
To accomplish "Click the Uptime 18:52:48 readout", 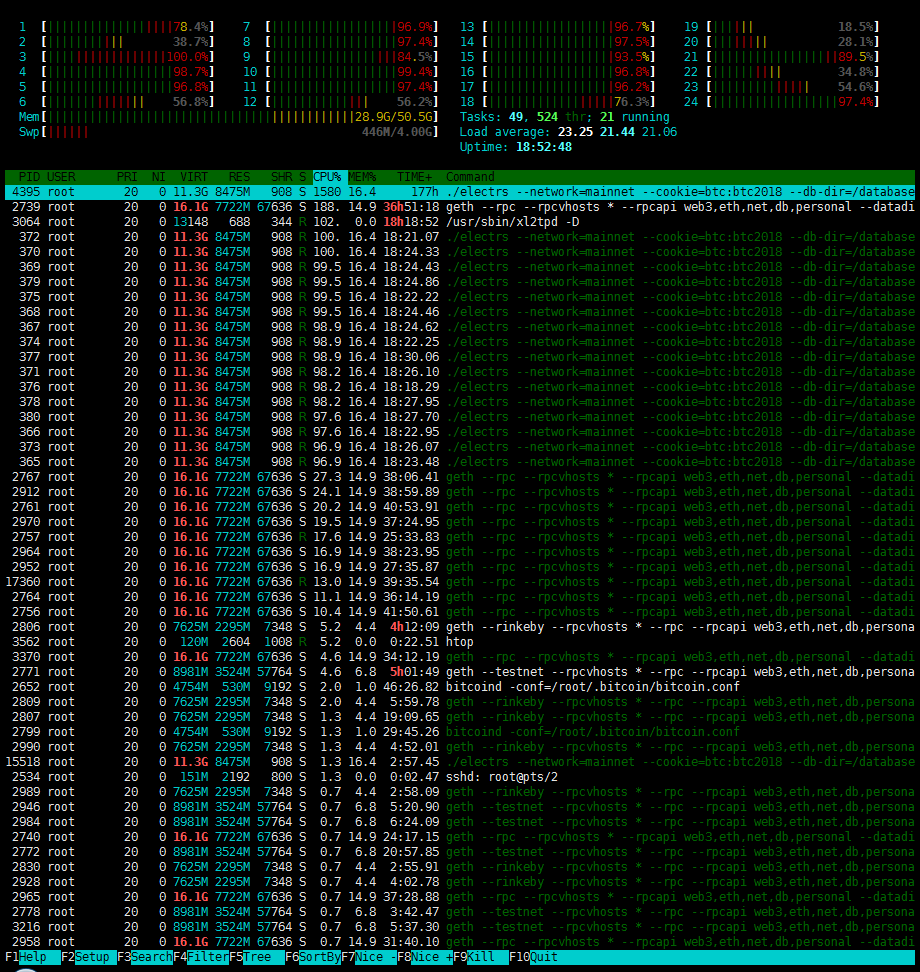I will [x=516, y=147].
